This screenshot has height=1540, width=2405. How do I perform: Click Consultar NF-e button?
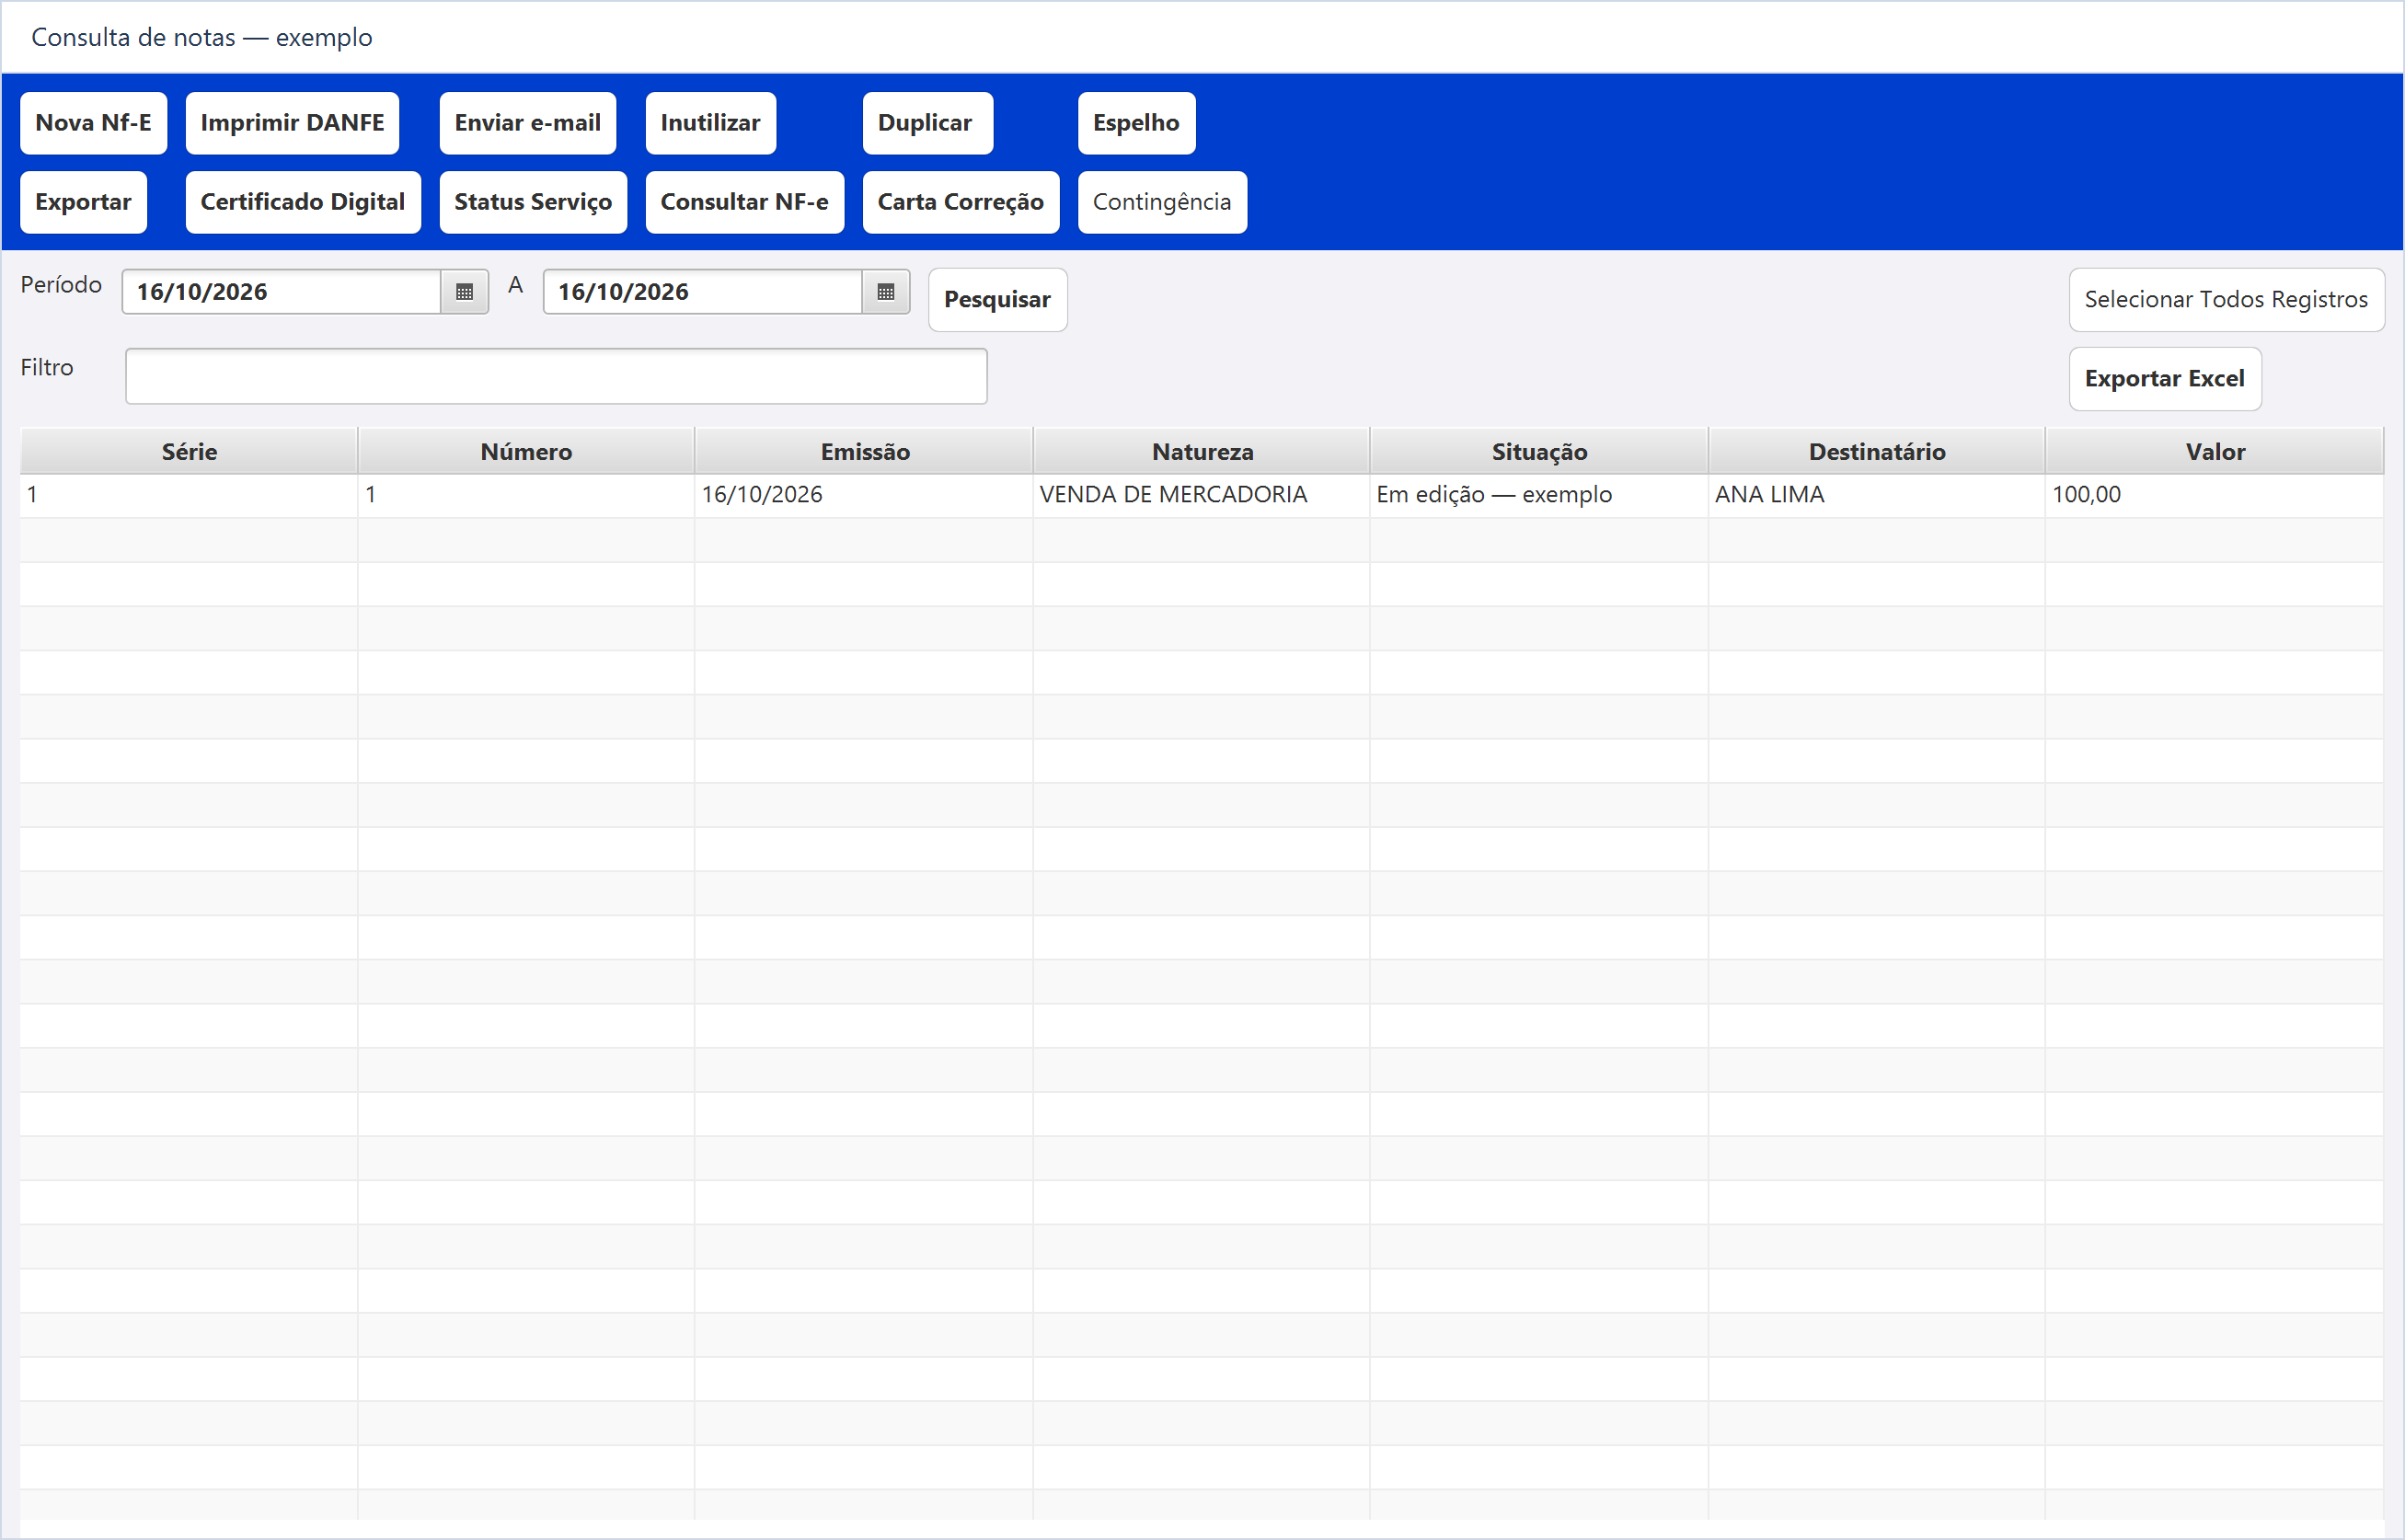click(x=744, y=202)
